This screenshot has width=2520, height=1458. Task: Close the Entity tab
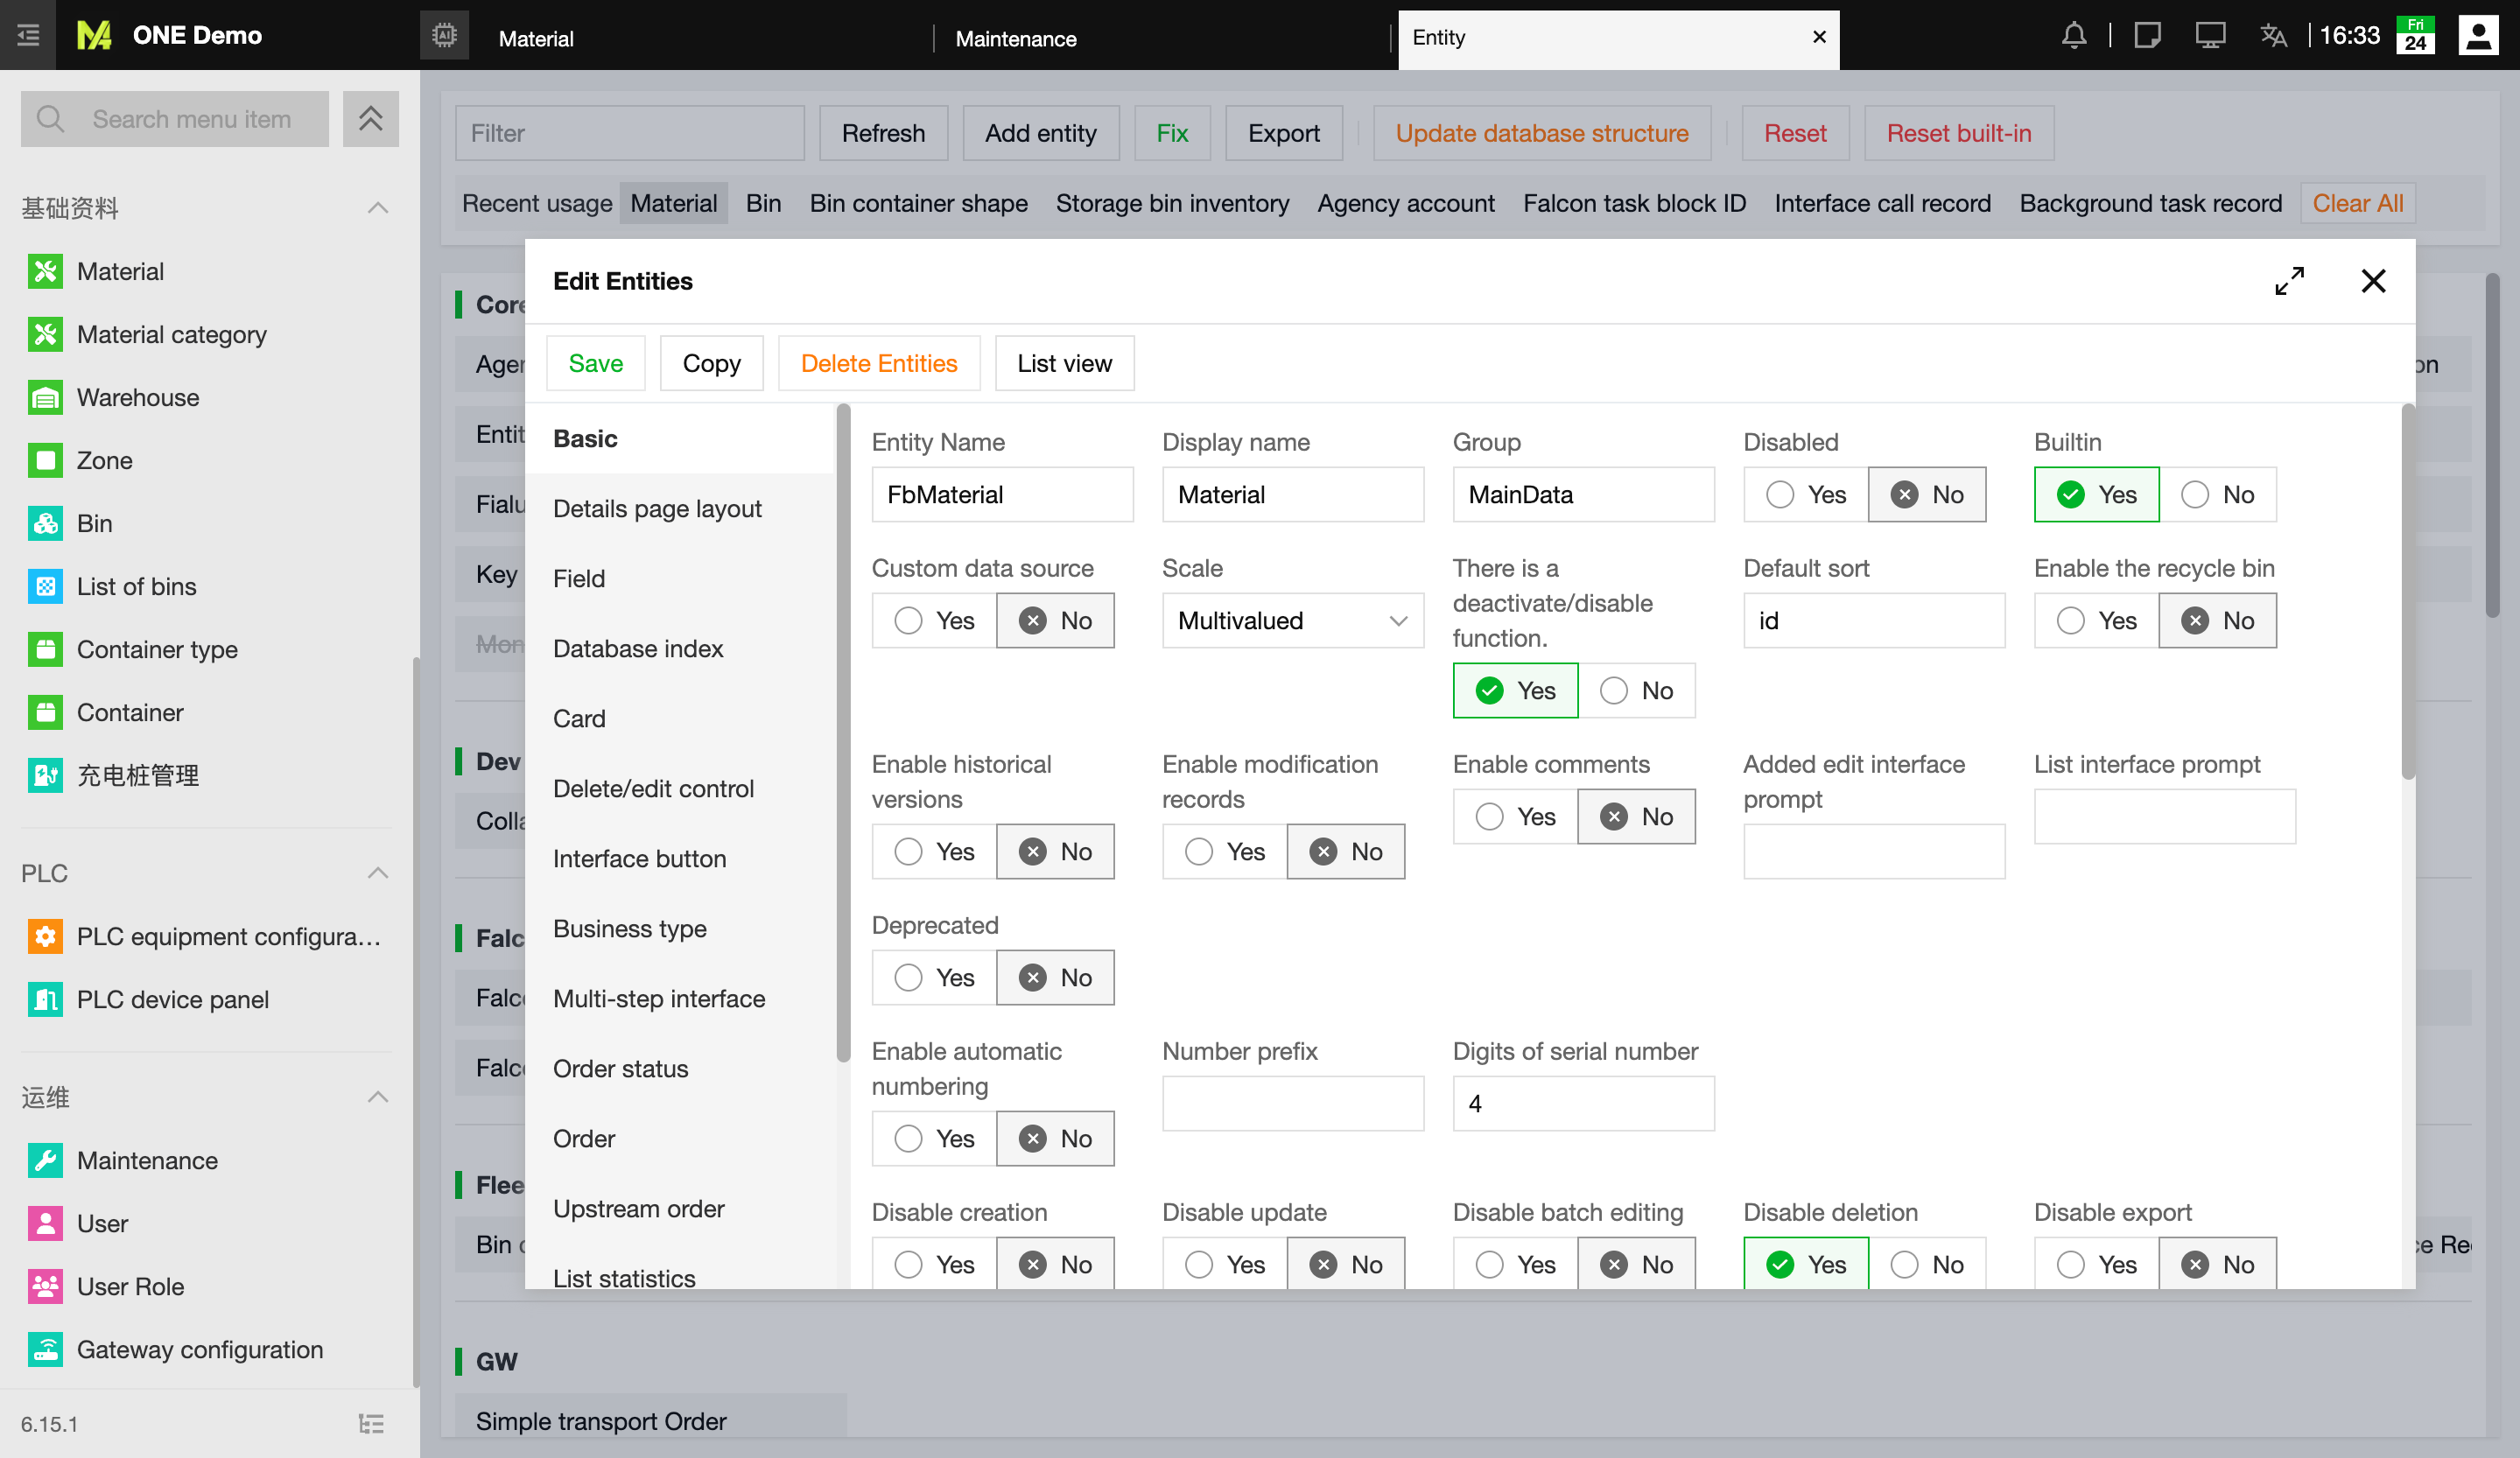point(1819,37)
